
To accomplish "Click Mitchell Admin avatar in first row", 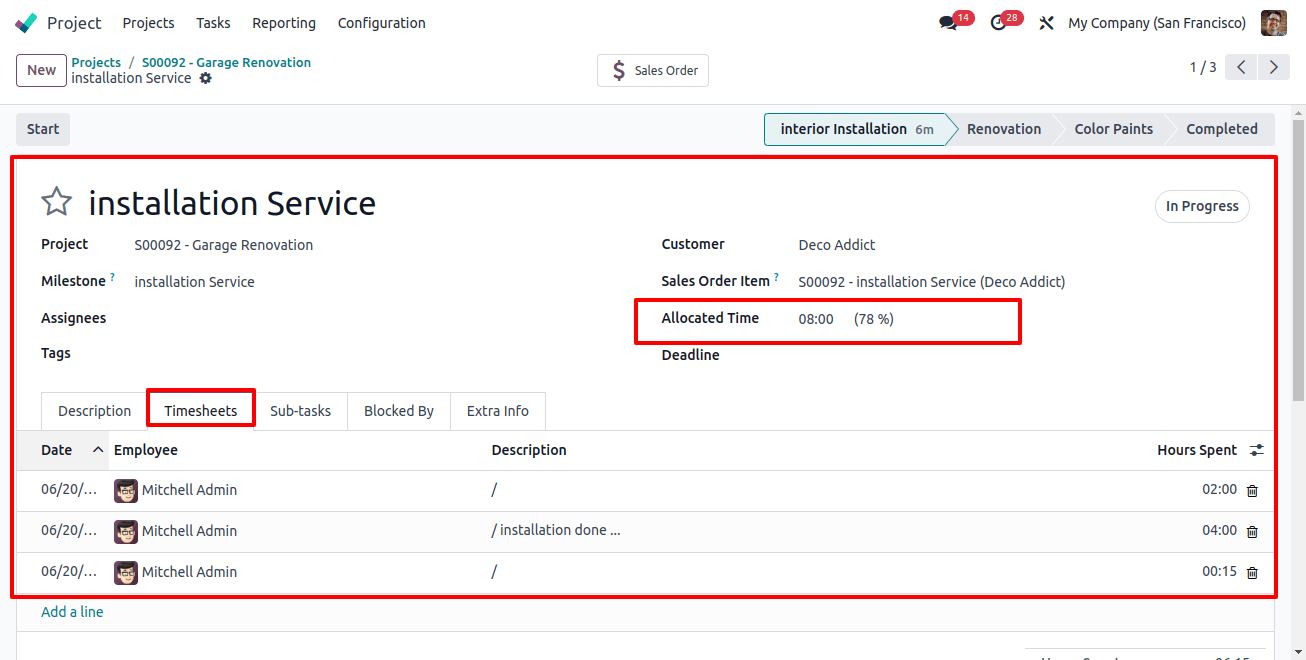I will point(126,490).
